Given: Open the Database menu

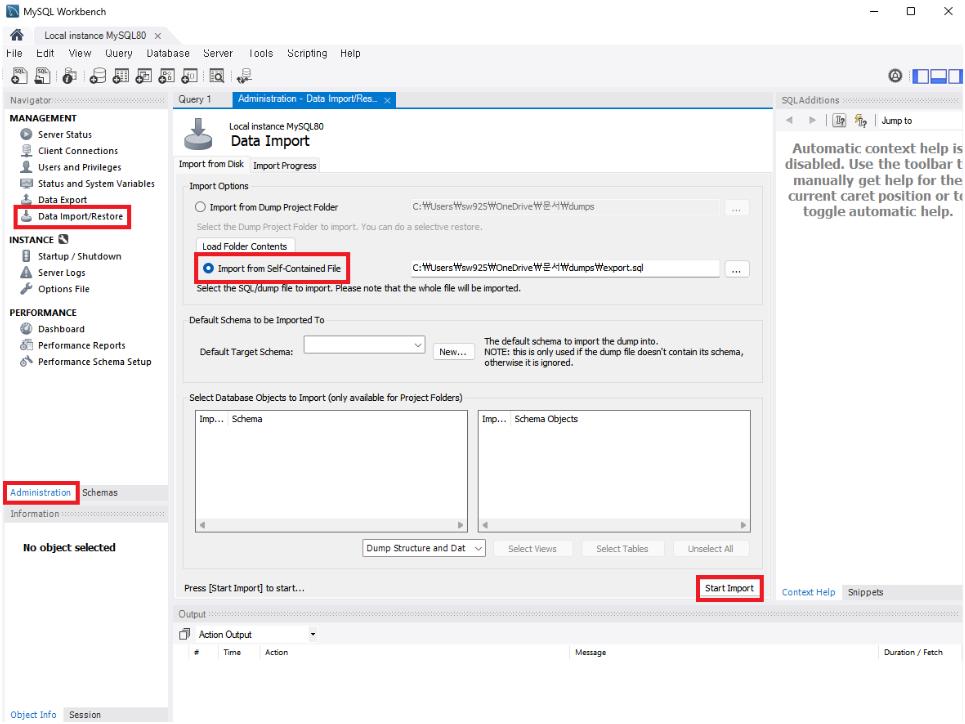Looking at the screenshot, I should 167,54.
